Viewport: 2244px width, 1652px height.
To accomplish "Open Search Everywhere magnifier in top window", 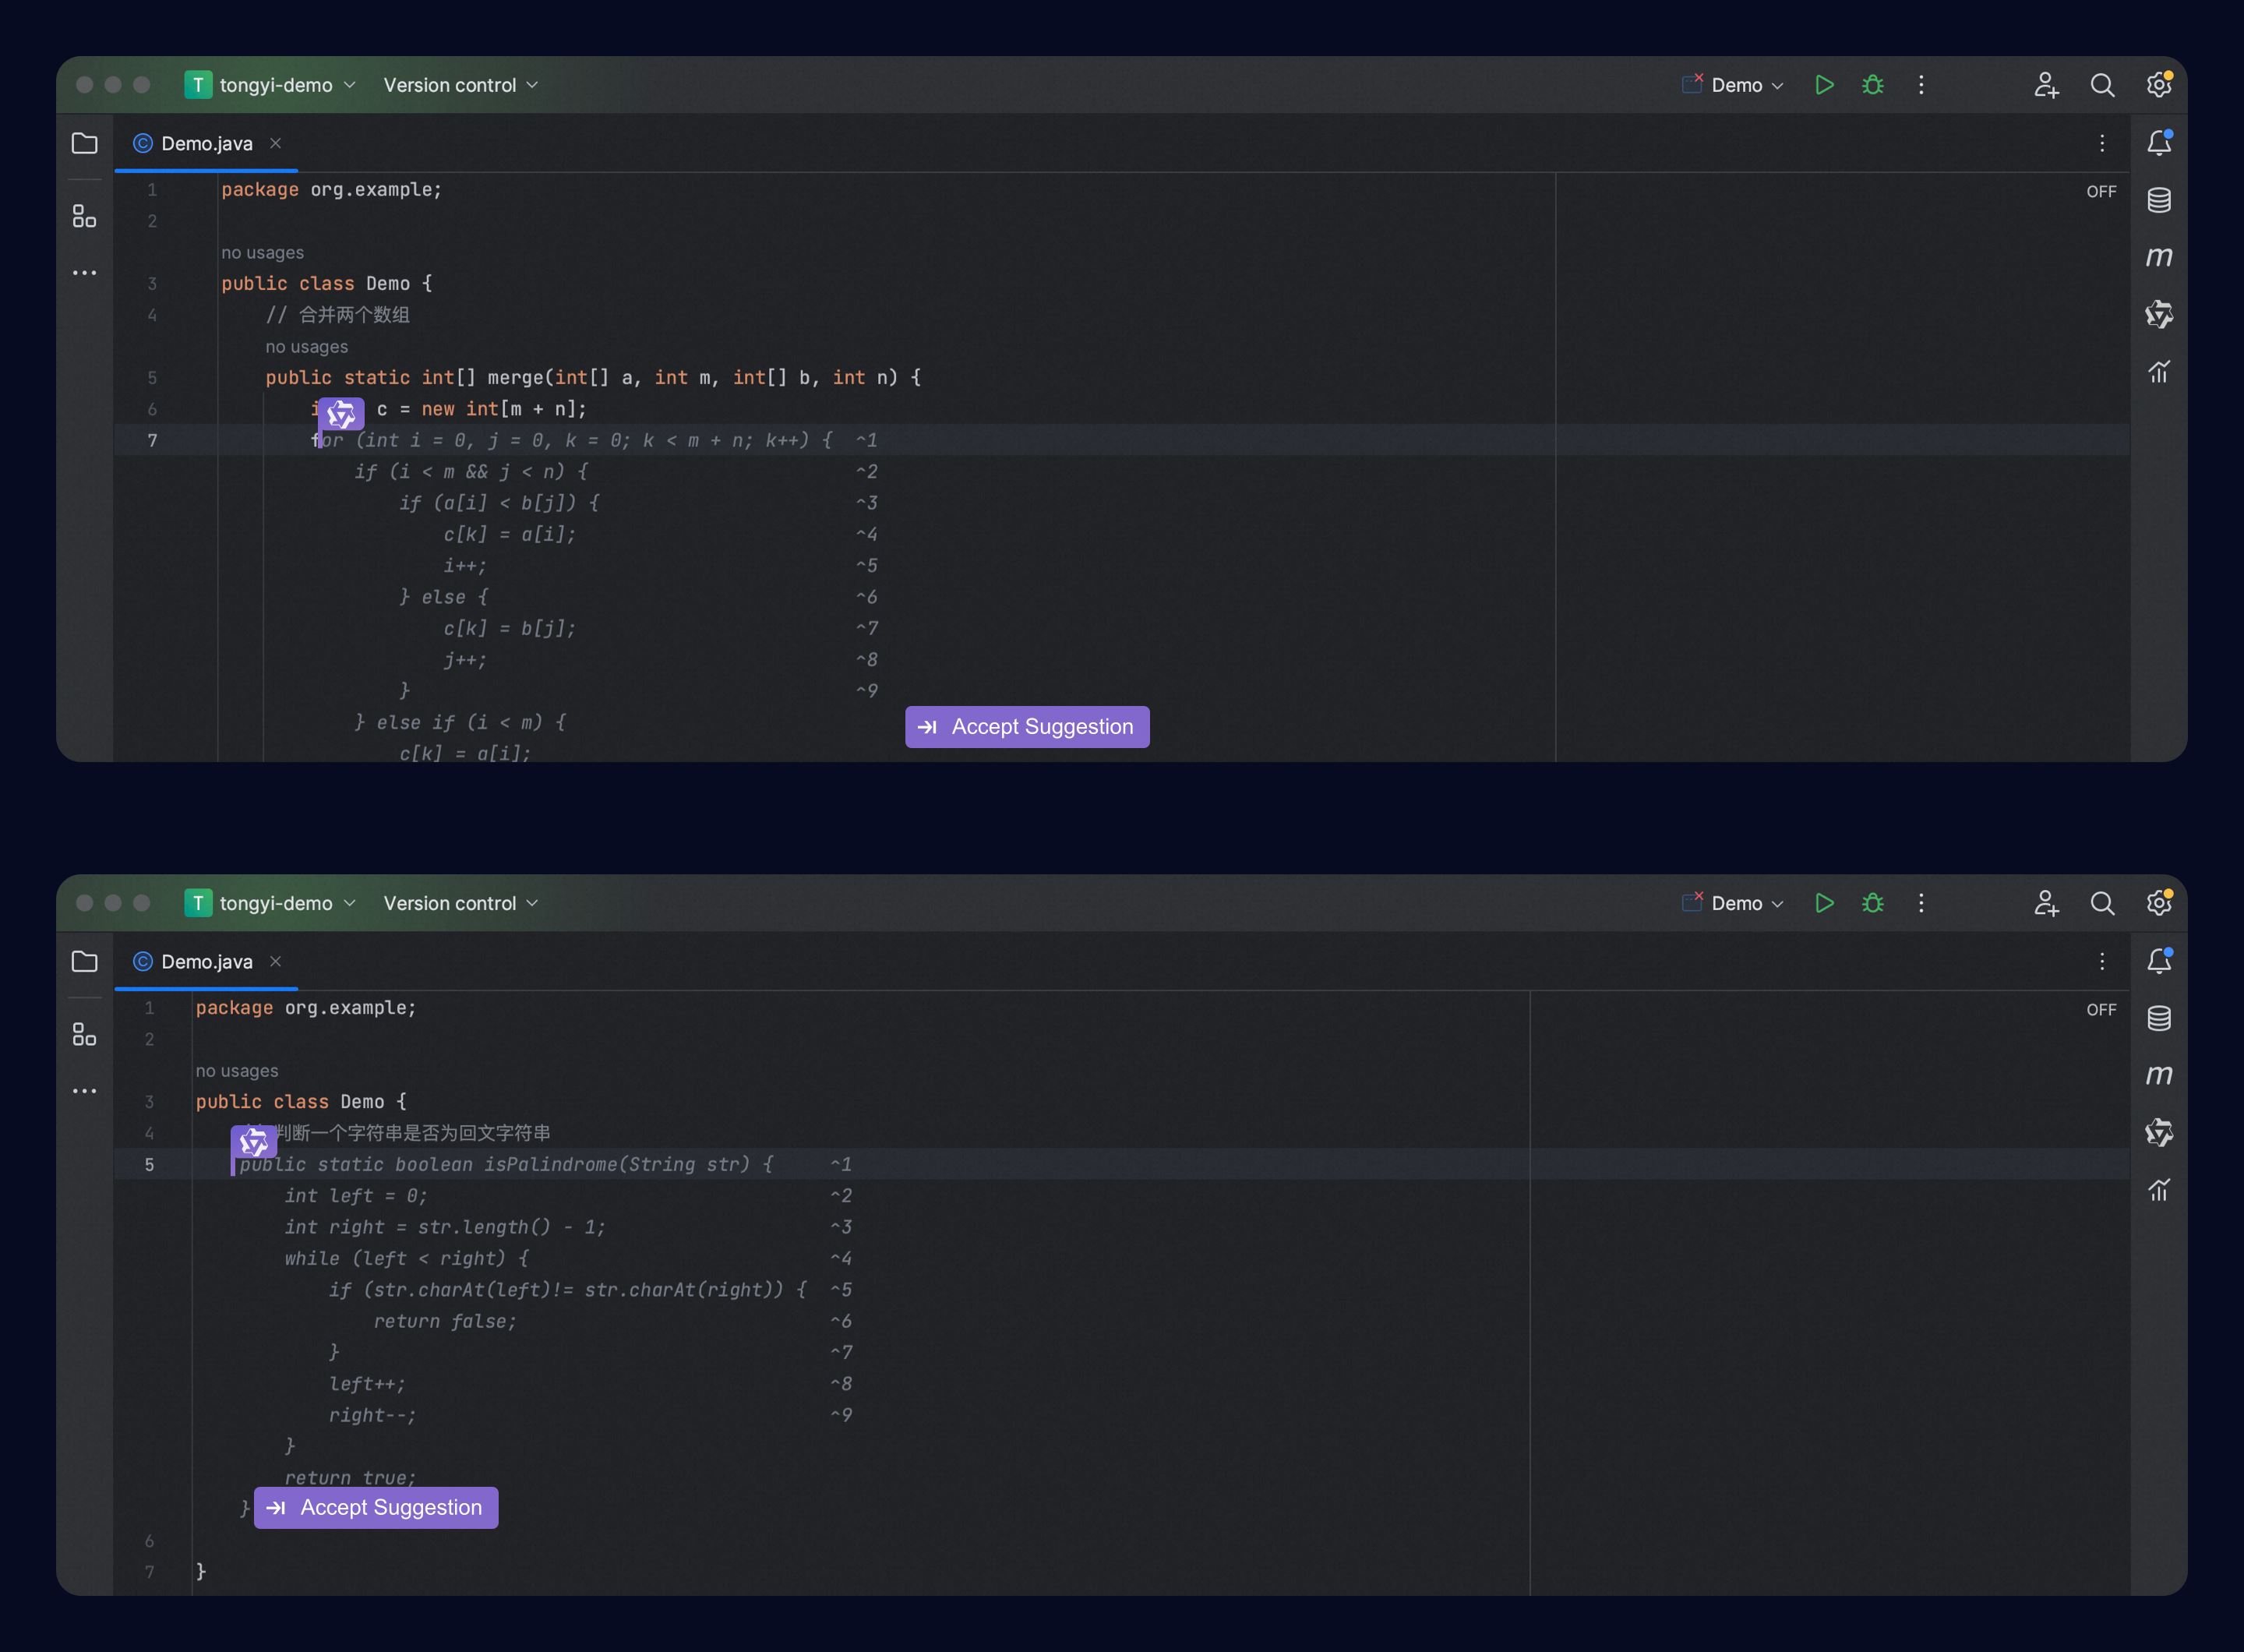I will point(2102,85).
